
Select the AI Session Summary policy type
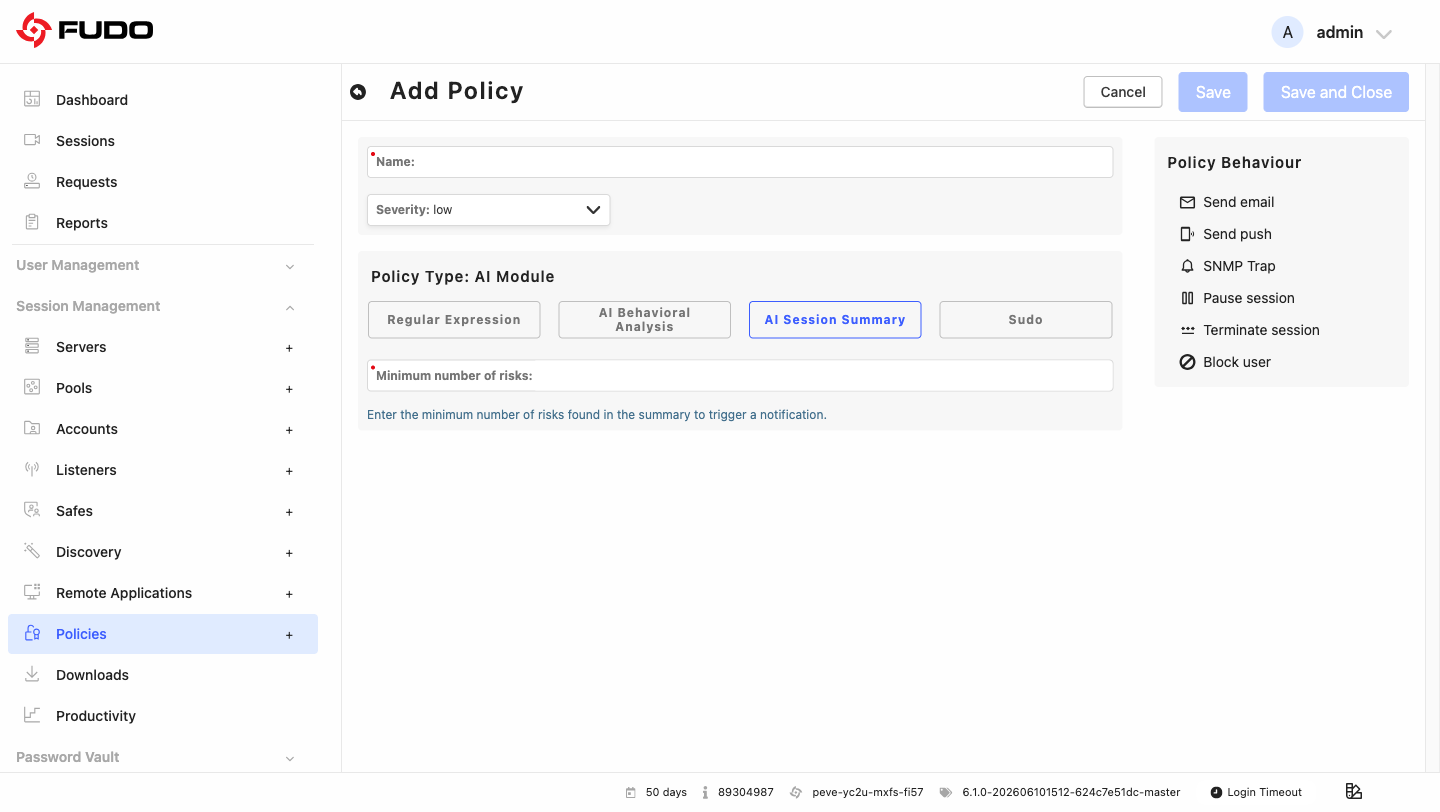[835, 320]
